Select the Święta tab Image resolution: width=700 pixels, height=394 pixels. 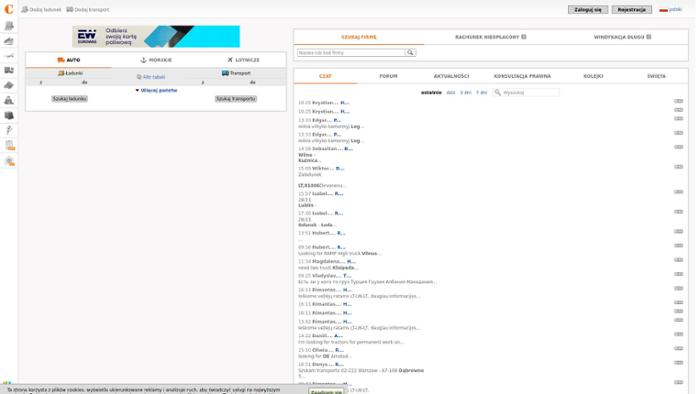pyautogui.click(x=656, y=76)
